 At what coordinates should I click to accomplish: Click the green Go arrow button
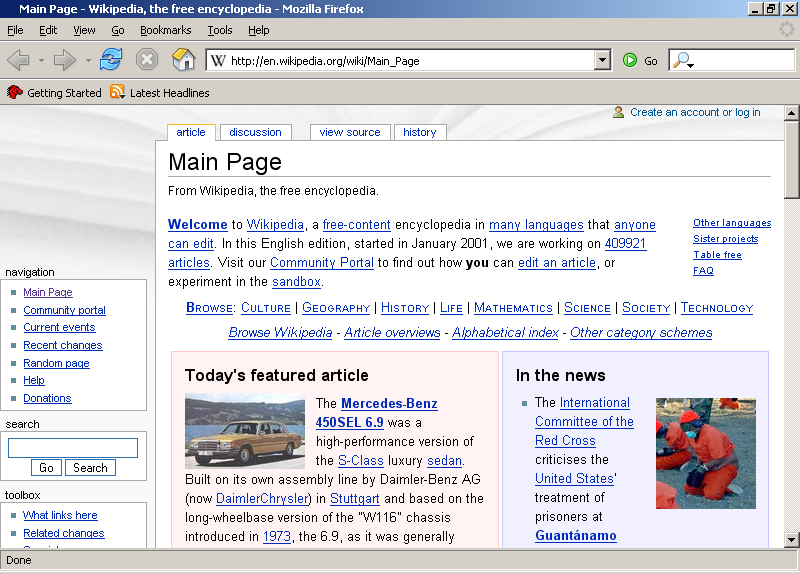630,60
